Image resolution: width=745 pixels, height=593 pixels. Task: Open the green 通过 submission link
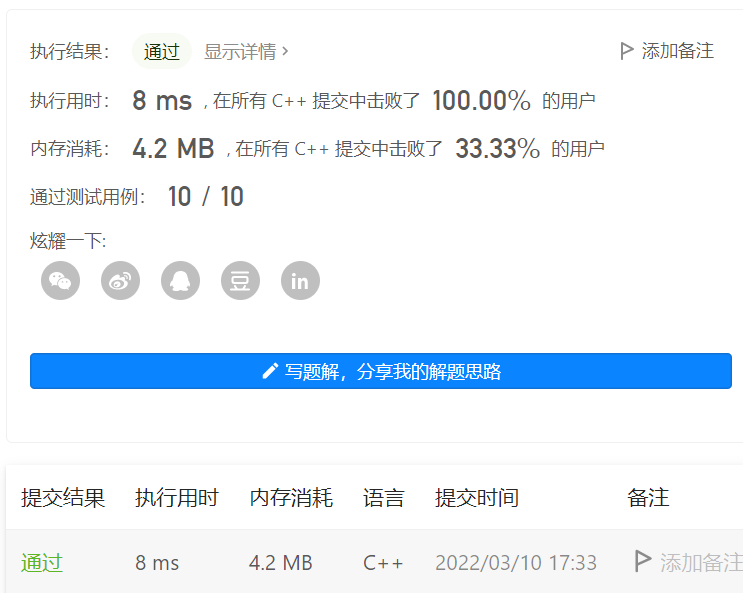[42, 563]
